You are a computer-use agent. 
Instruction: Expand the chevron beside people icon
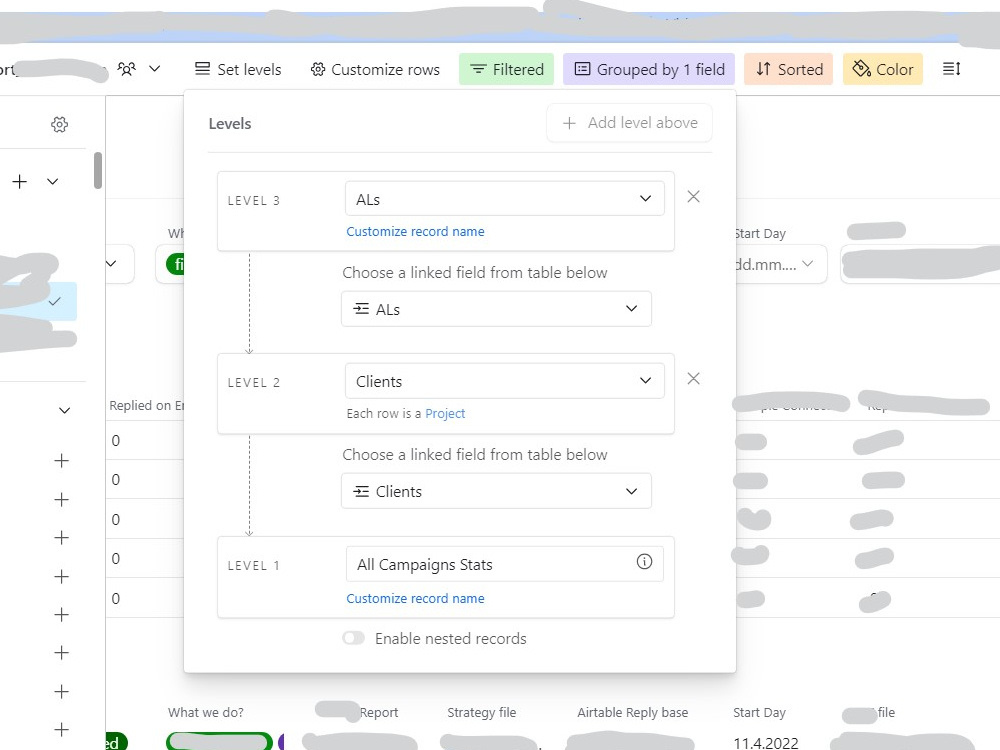click(154, 69)
